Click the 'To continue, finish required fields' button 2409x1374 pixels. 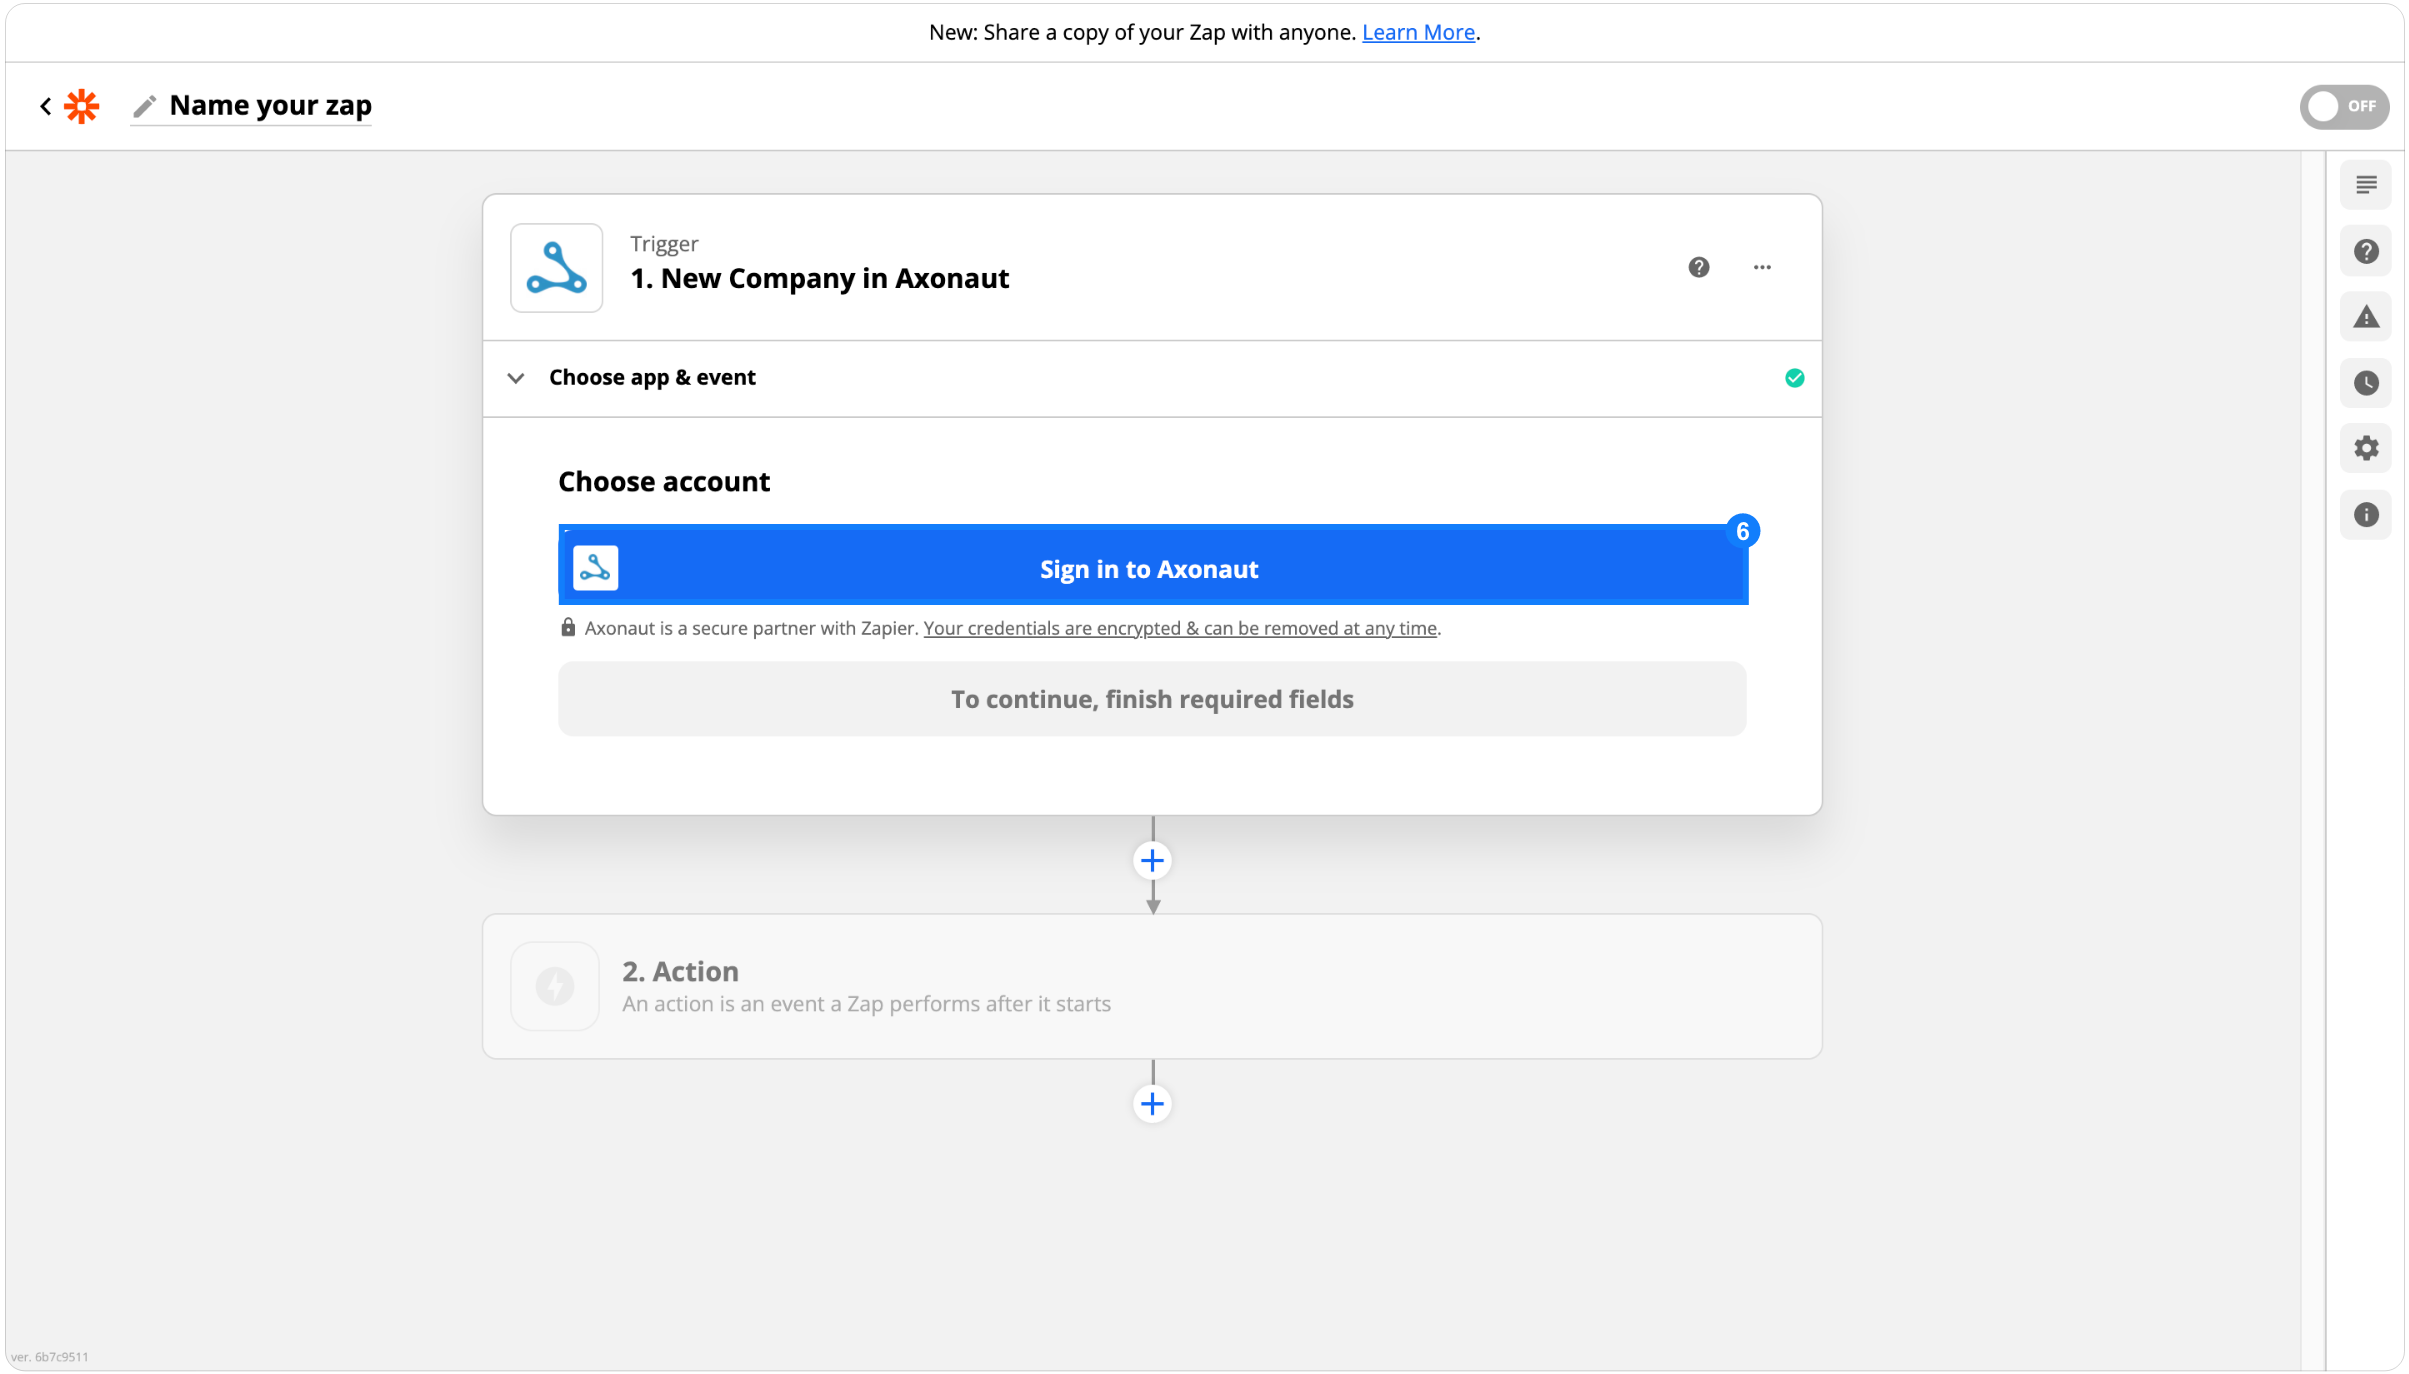click(1152, 699)
